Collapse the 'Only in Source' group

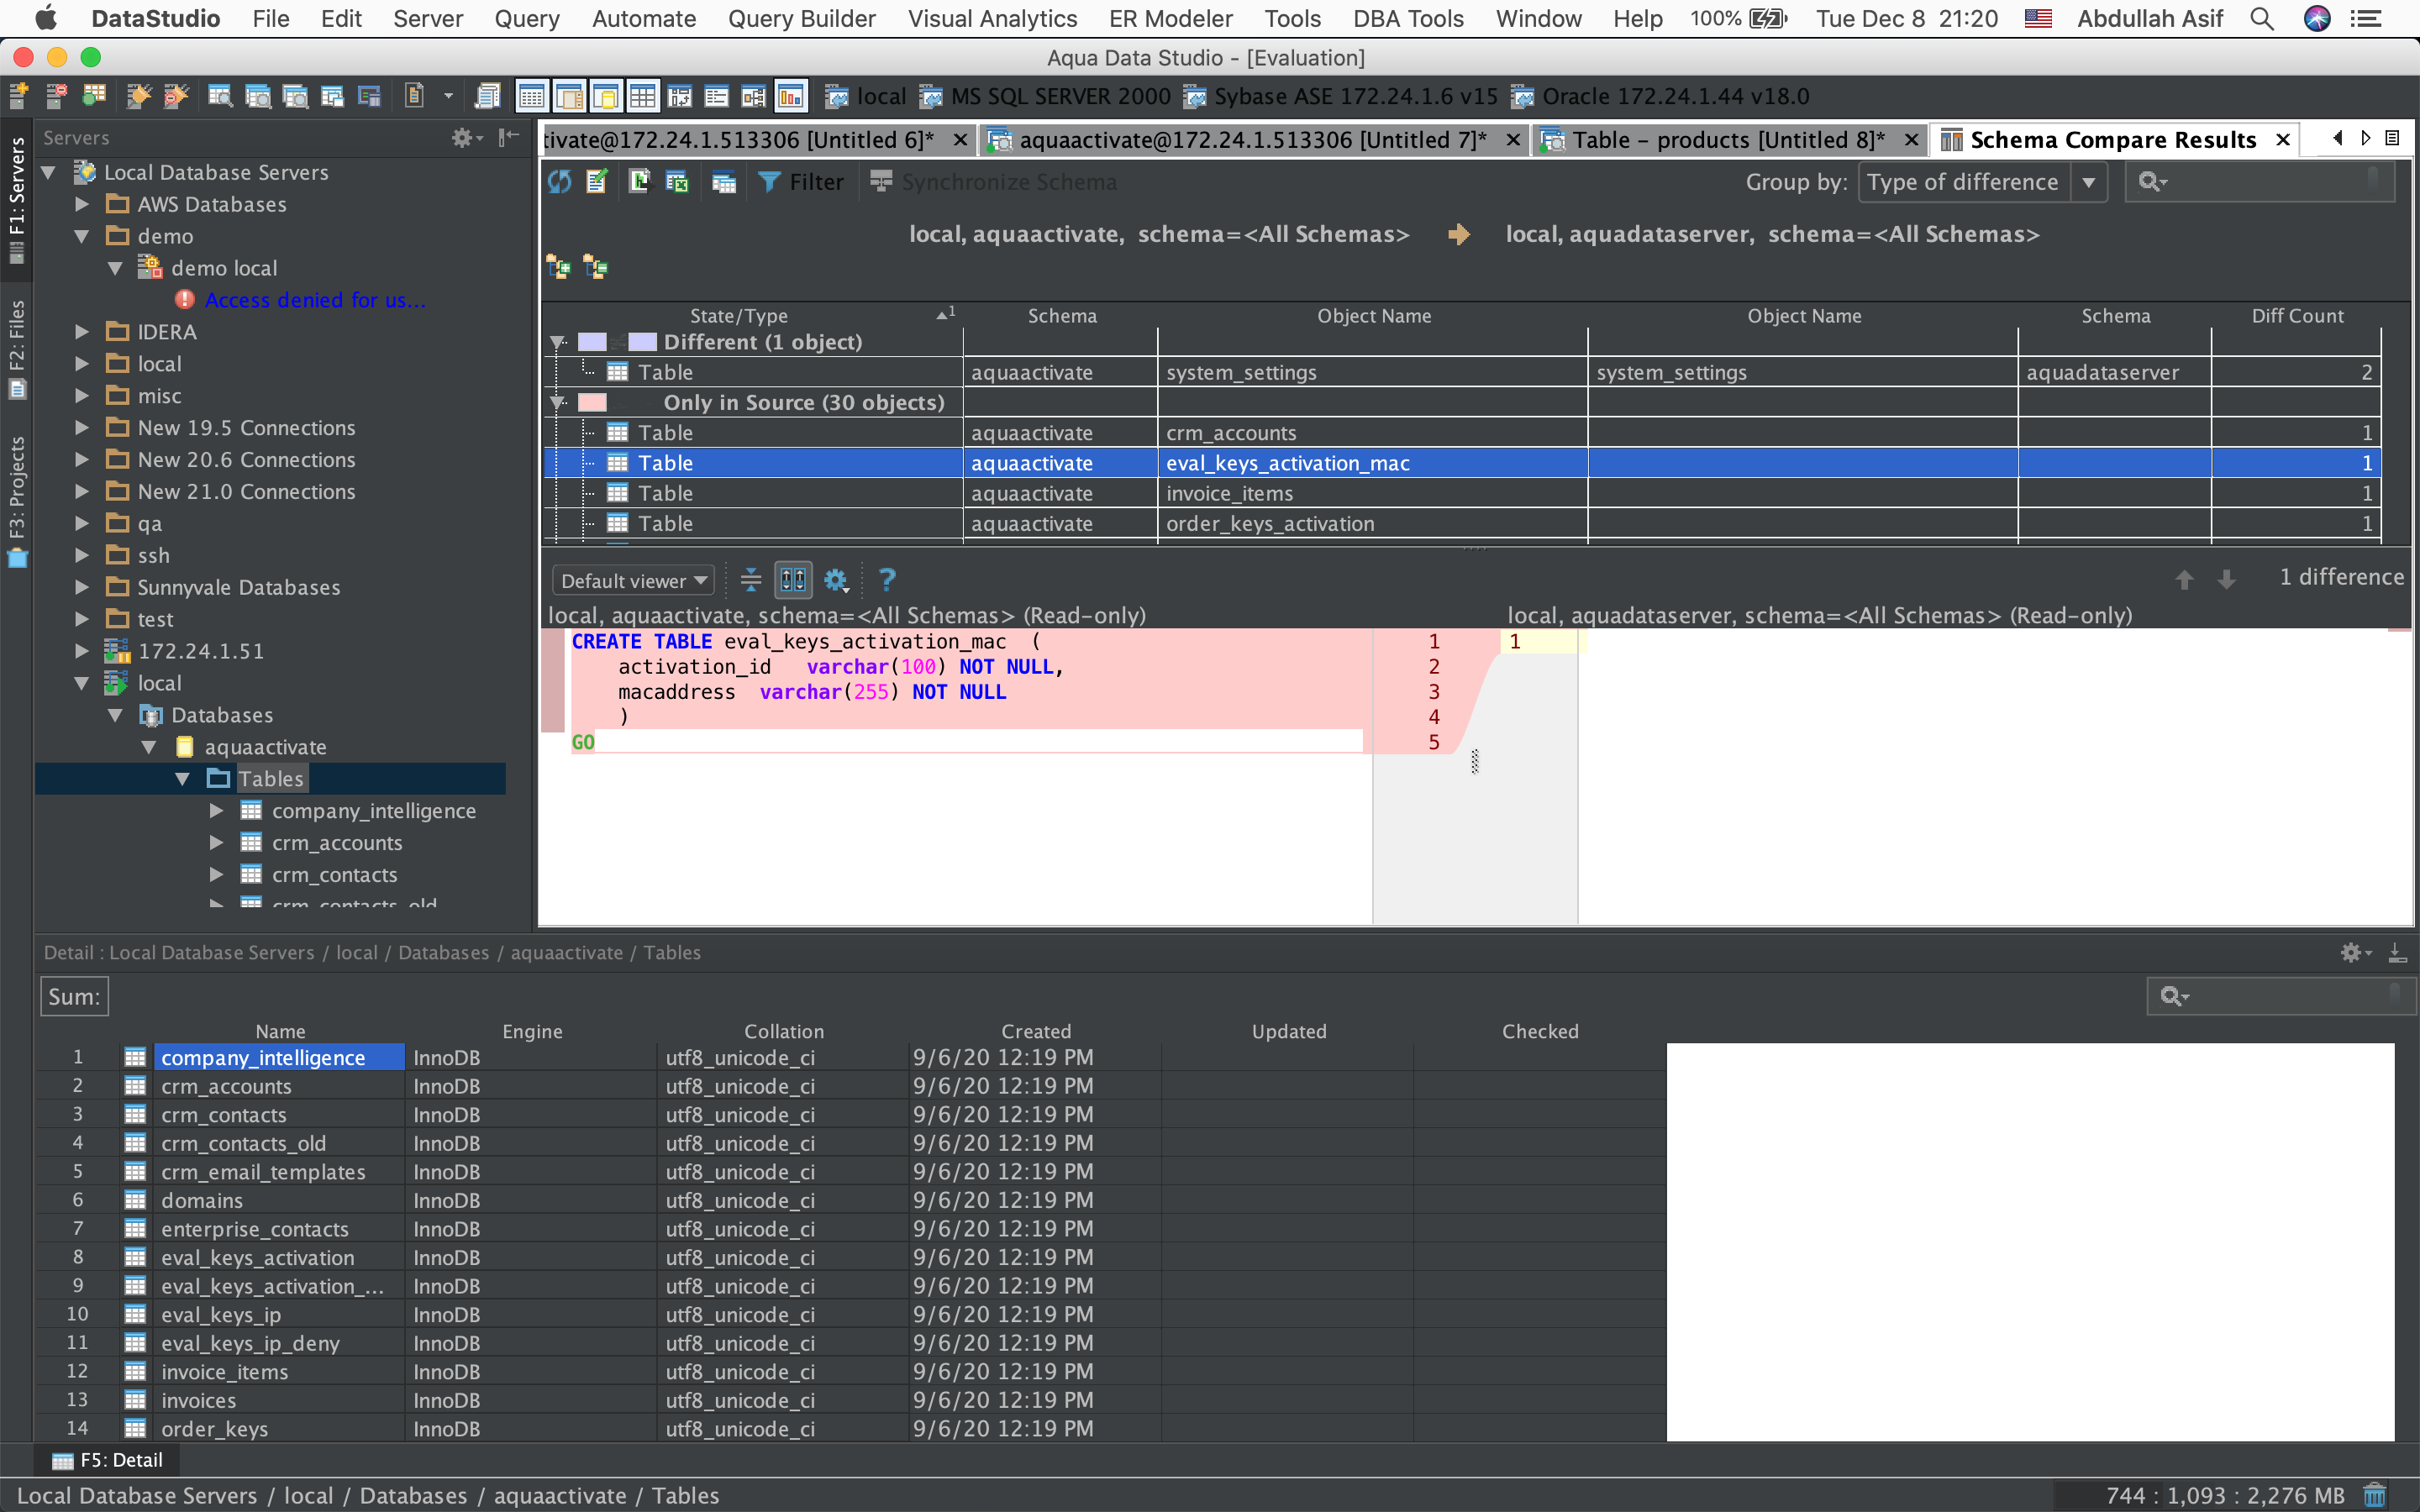[x=558, y=403]
